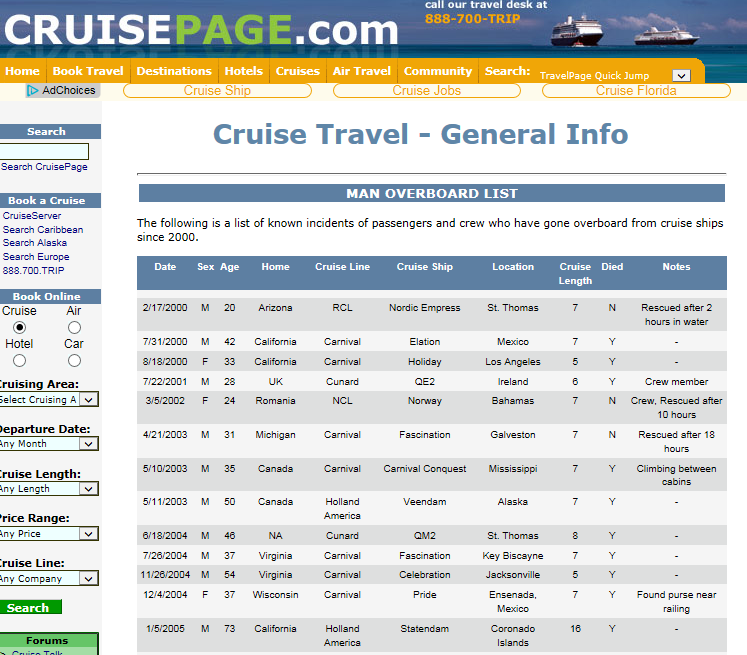Open the Cruises menu
The width and height of the screenshot is (747, 655).
298,71
